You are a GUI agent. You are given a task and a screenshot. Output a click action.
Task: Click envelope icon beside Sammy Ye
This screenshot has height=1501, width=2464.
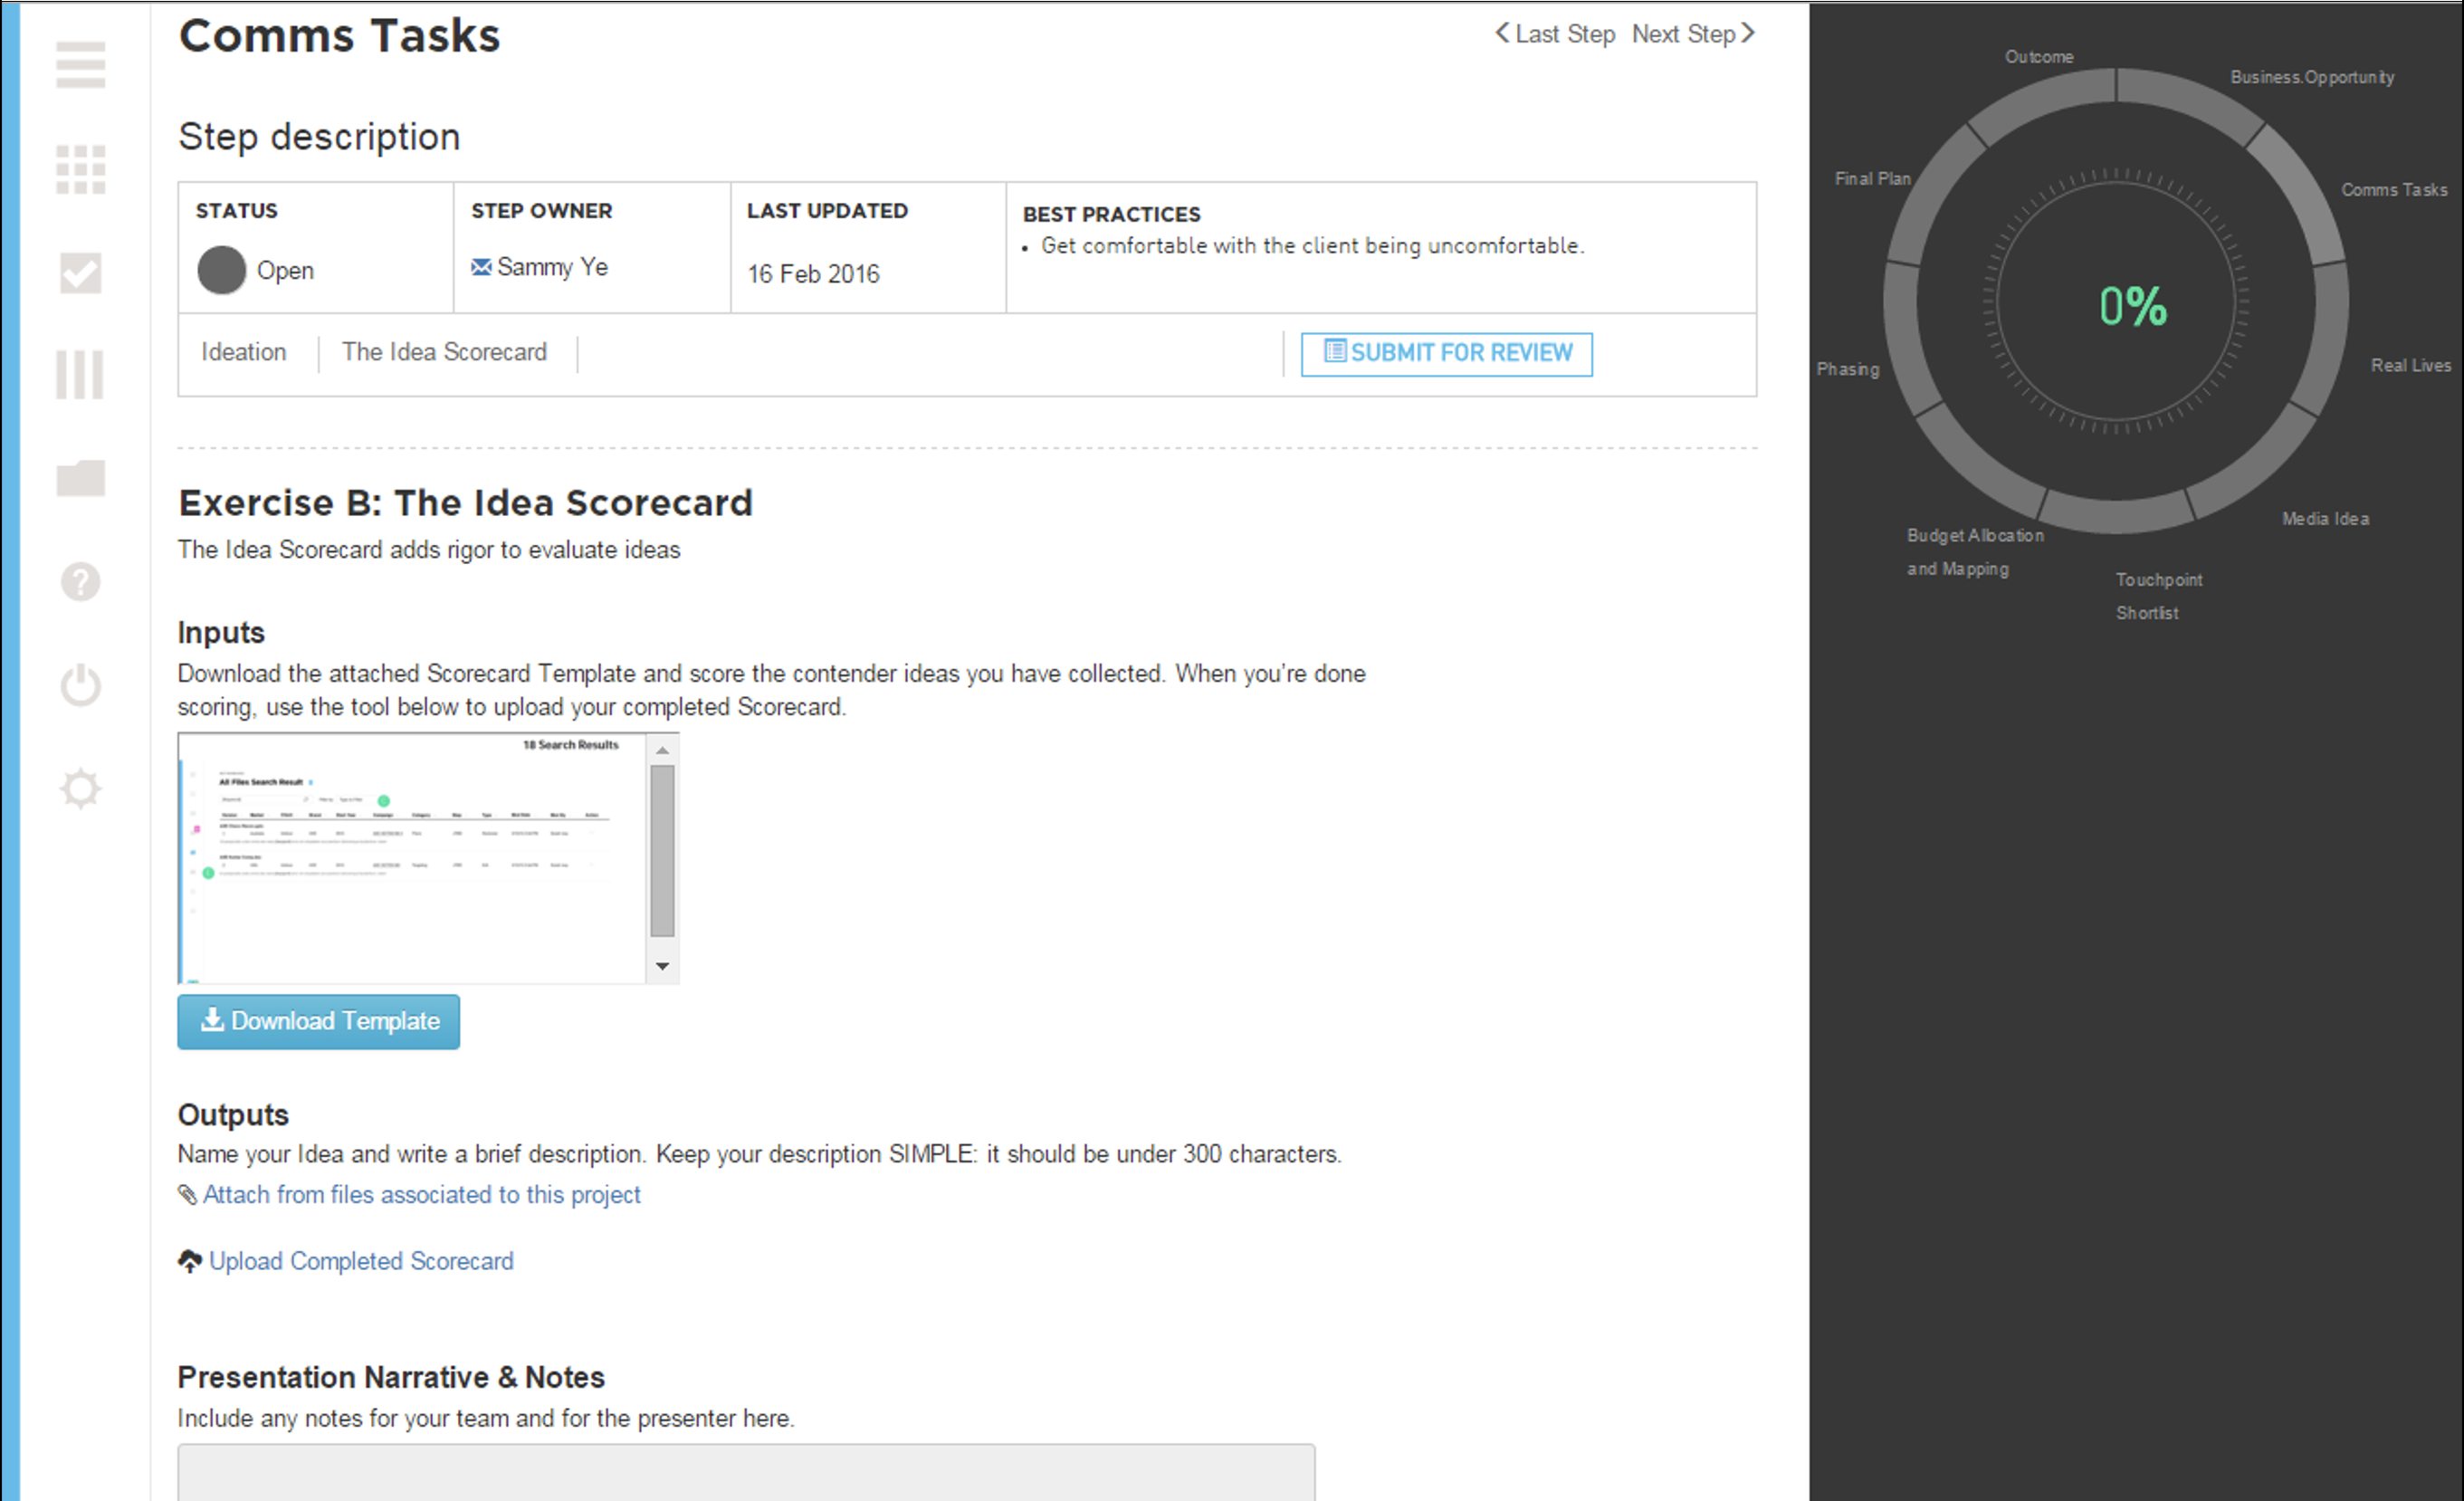coord(481,267)
